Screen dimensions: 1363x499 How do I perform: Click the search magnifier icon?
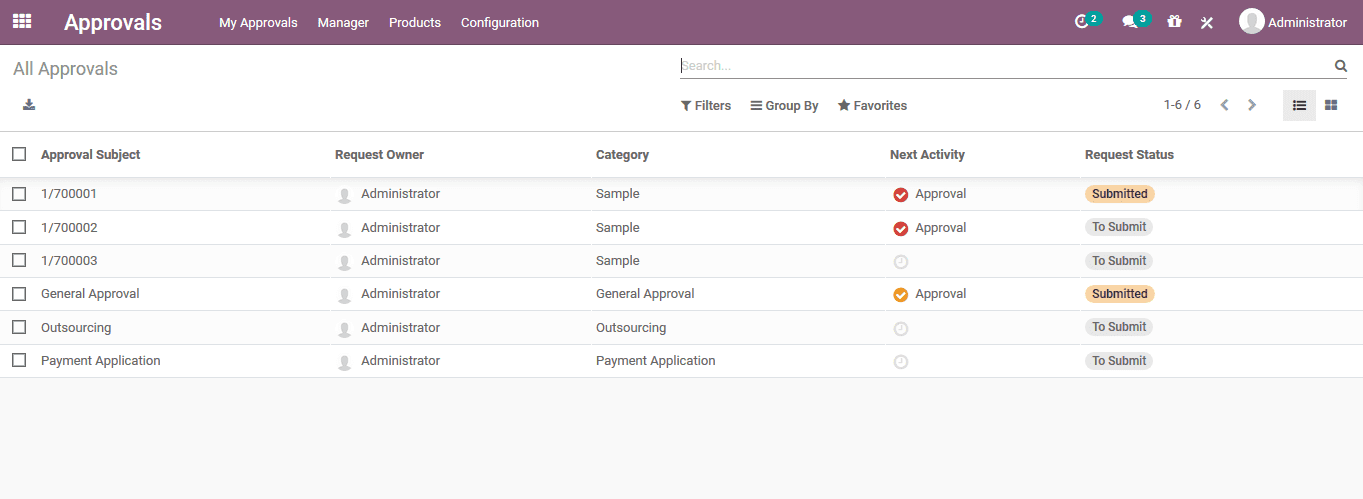pyautogui.click(x=1341, y=66)
